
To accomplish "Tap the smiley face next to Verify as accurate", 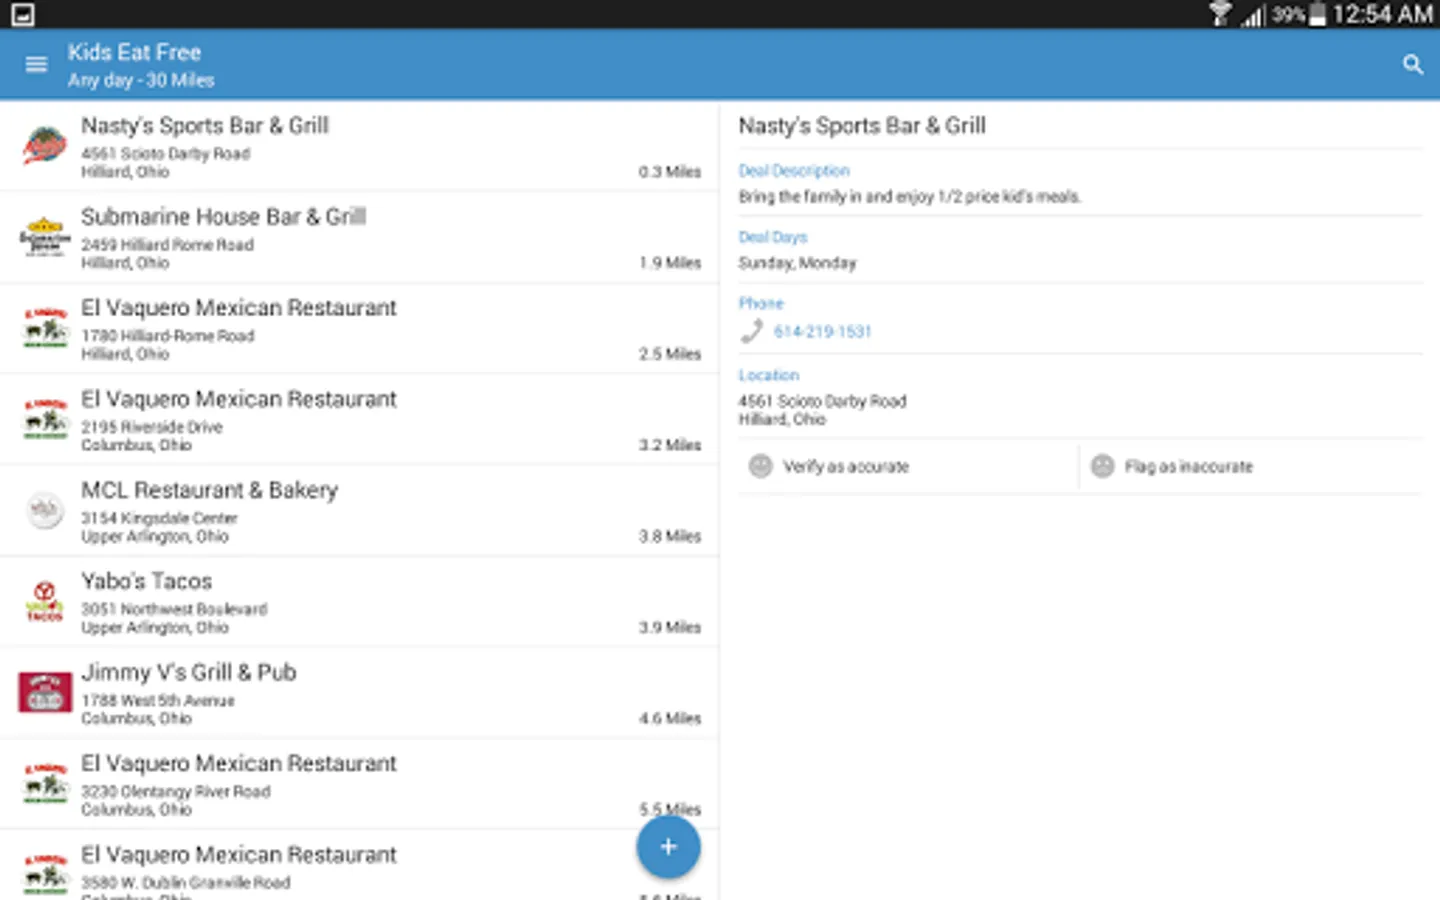I will coord(760,466).
